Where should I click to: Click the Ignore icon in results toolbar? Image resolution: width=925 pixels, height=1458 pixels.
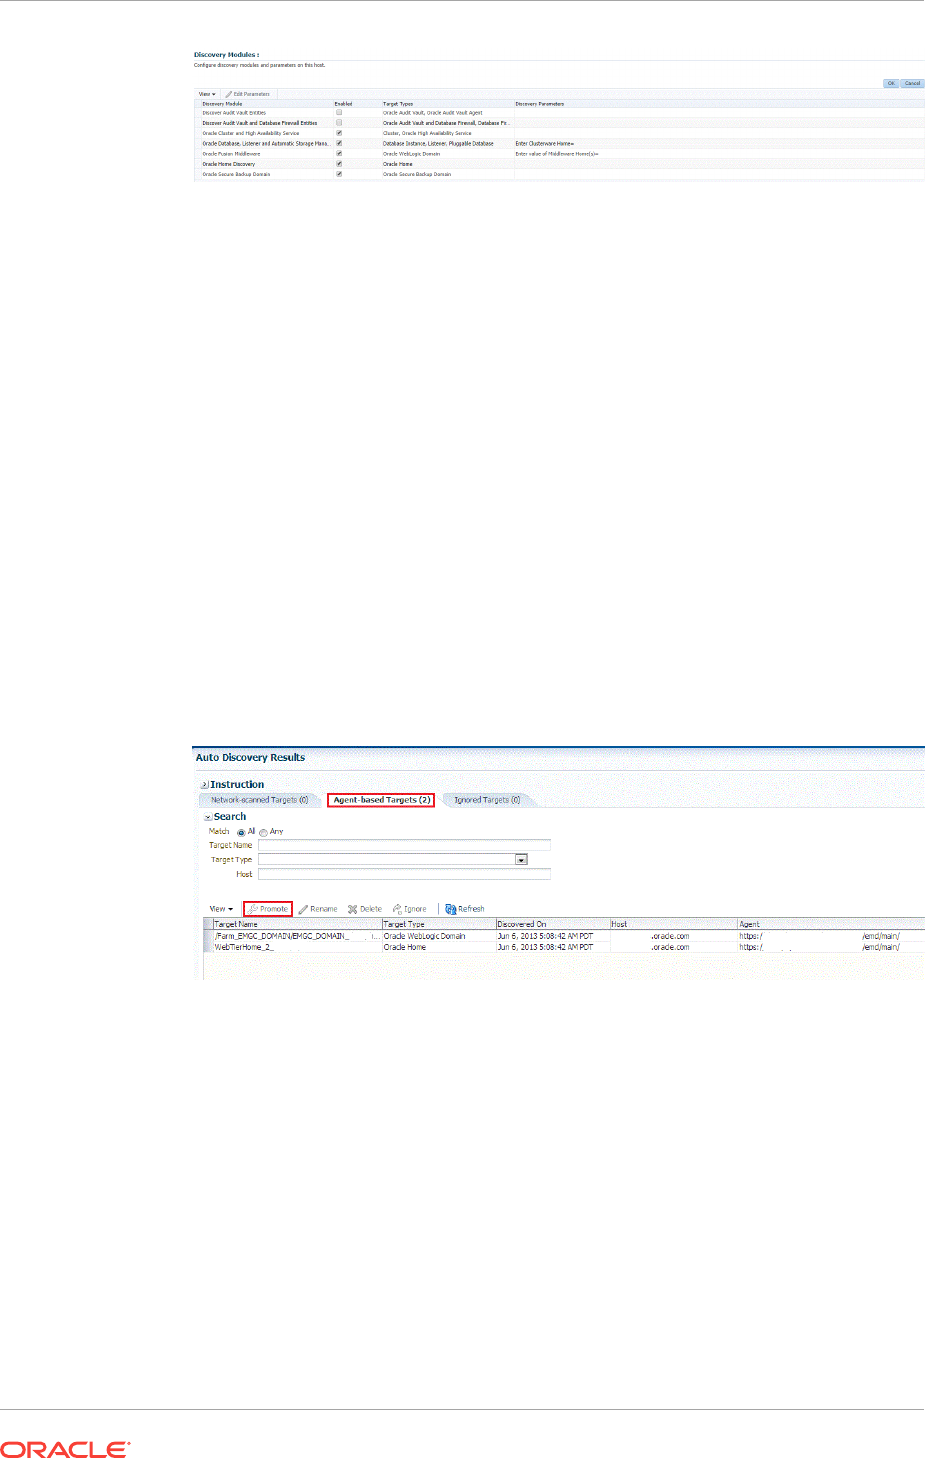pos(397,909)
